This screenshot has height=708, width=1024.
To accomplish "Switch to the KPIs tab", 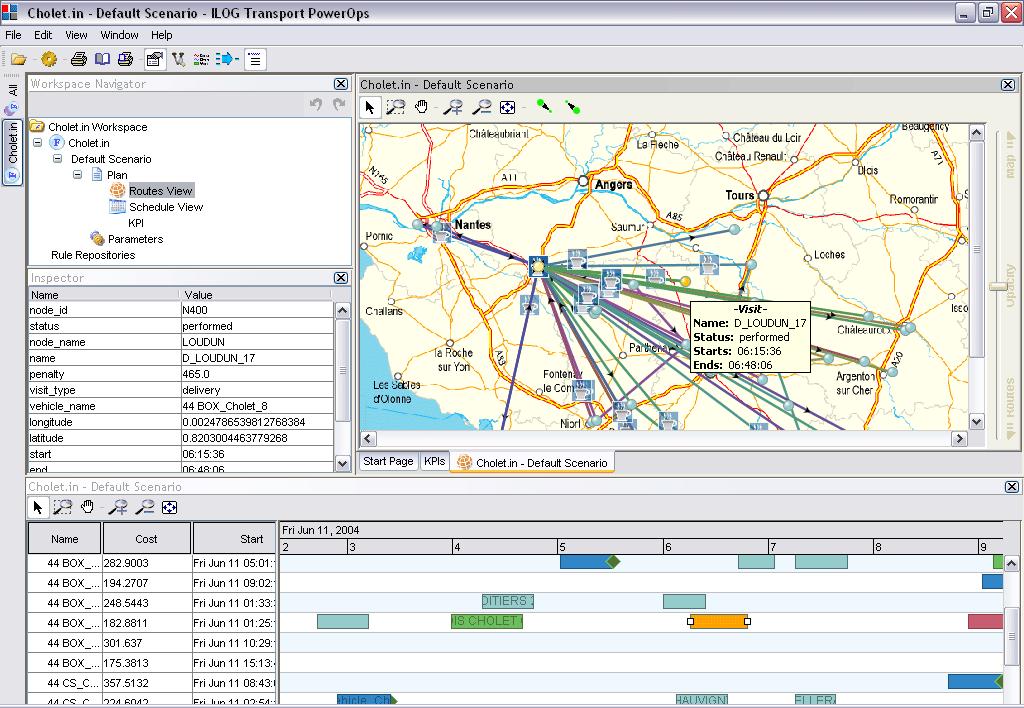I will (x=434, y=461).
